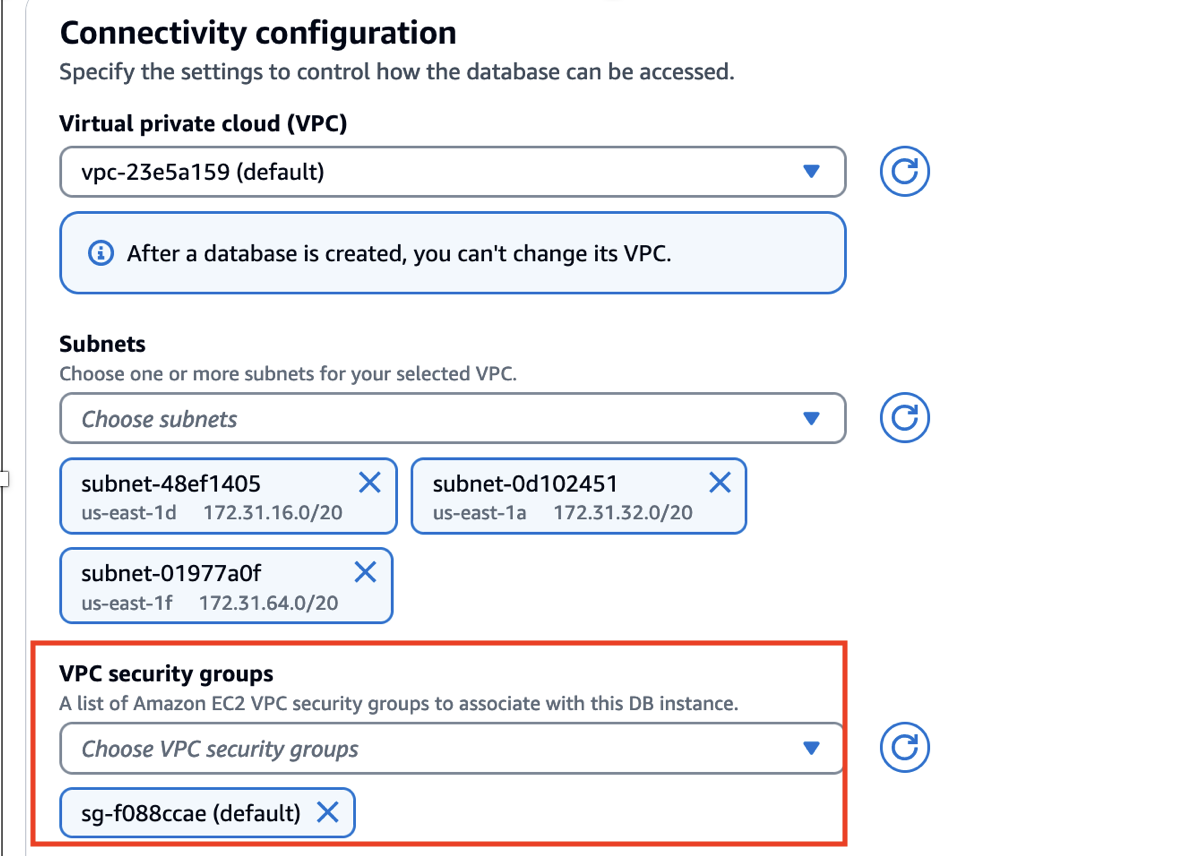Image resolution: width=1204 pixels, height=856 pixels.
Task: Click the subnet-0d102451 name text
Action: (525, 484)
